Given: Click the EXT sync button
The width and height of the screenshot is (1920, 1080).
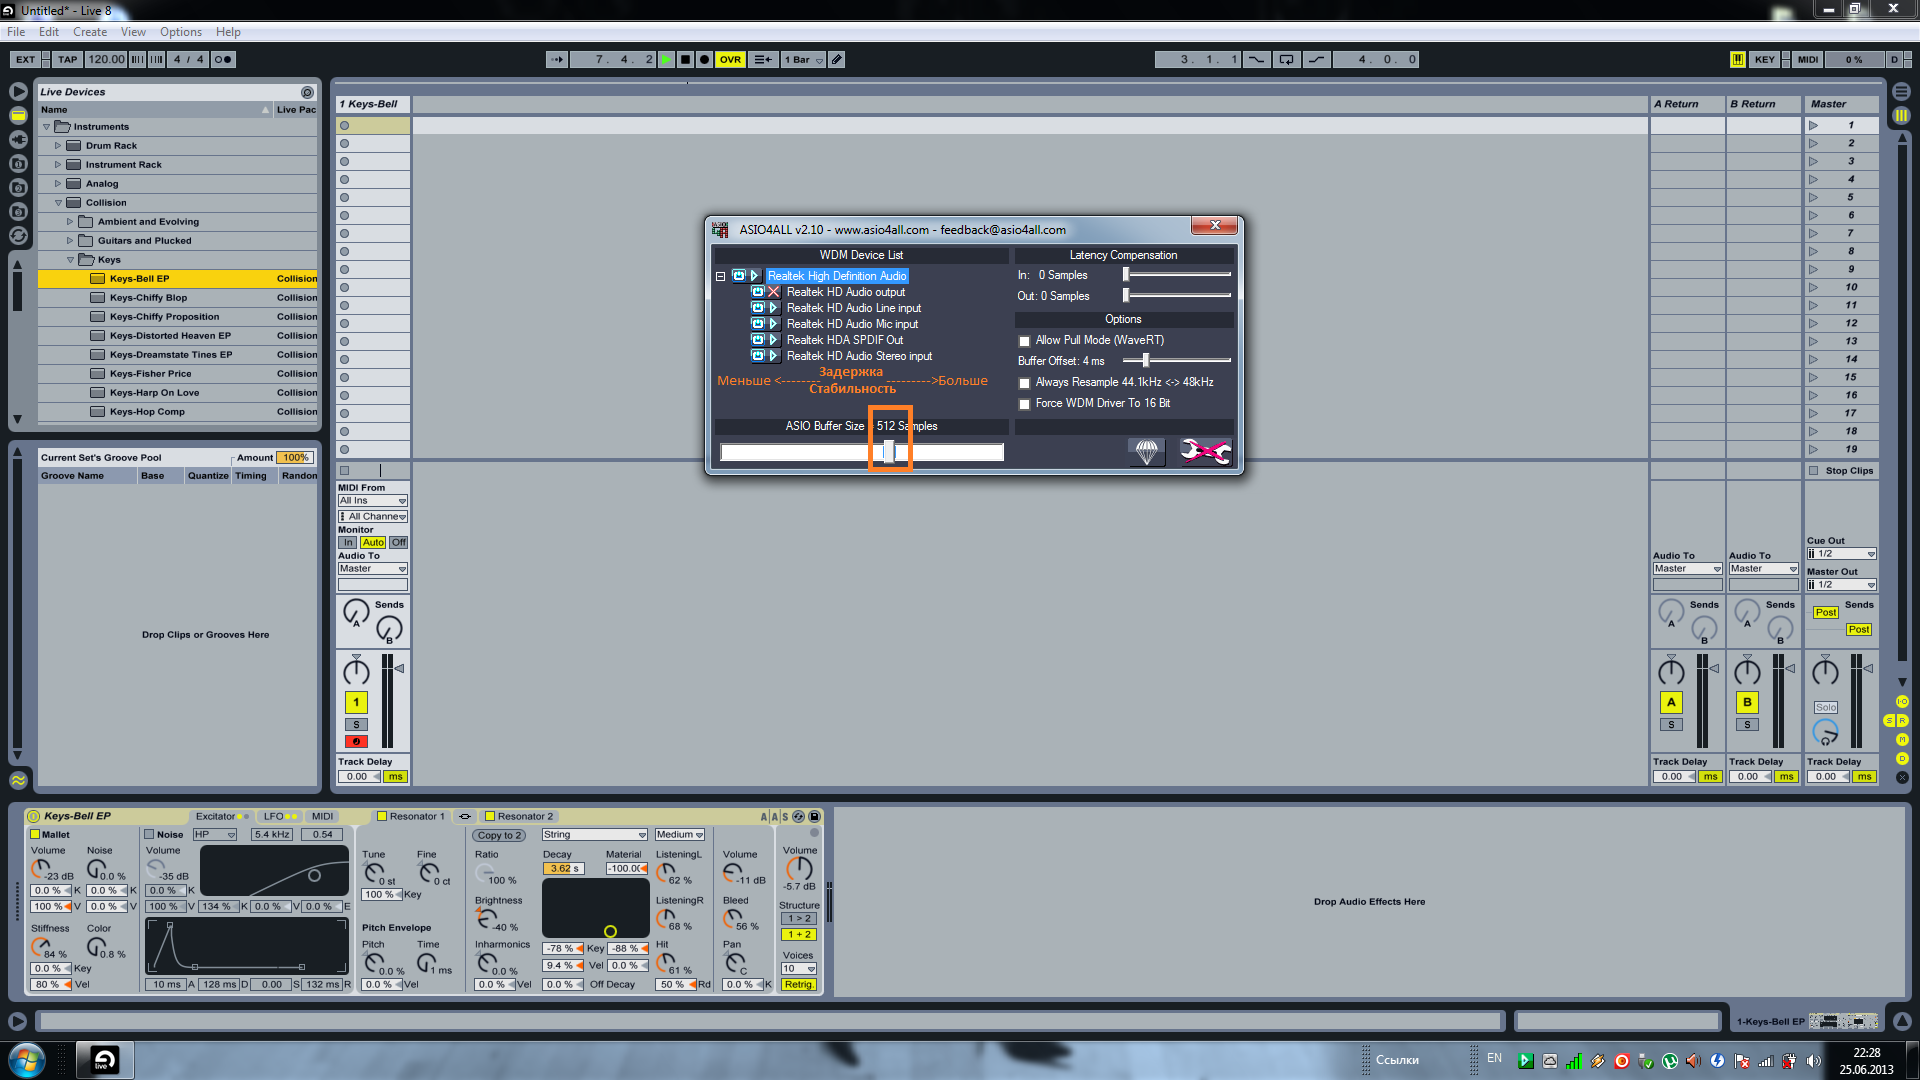Looking at the screenshot, I should coord(26,60).
